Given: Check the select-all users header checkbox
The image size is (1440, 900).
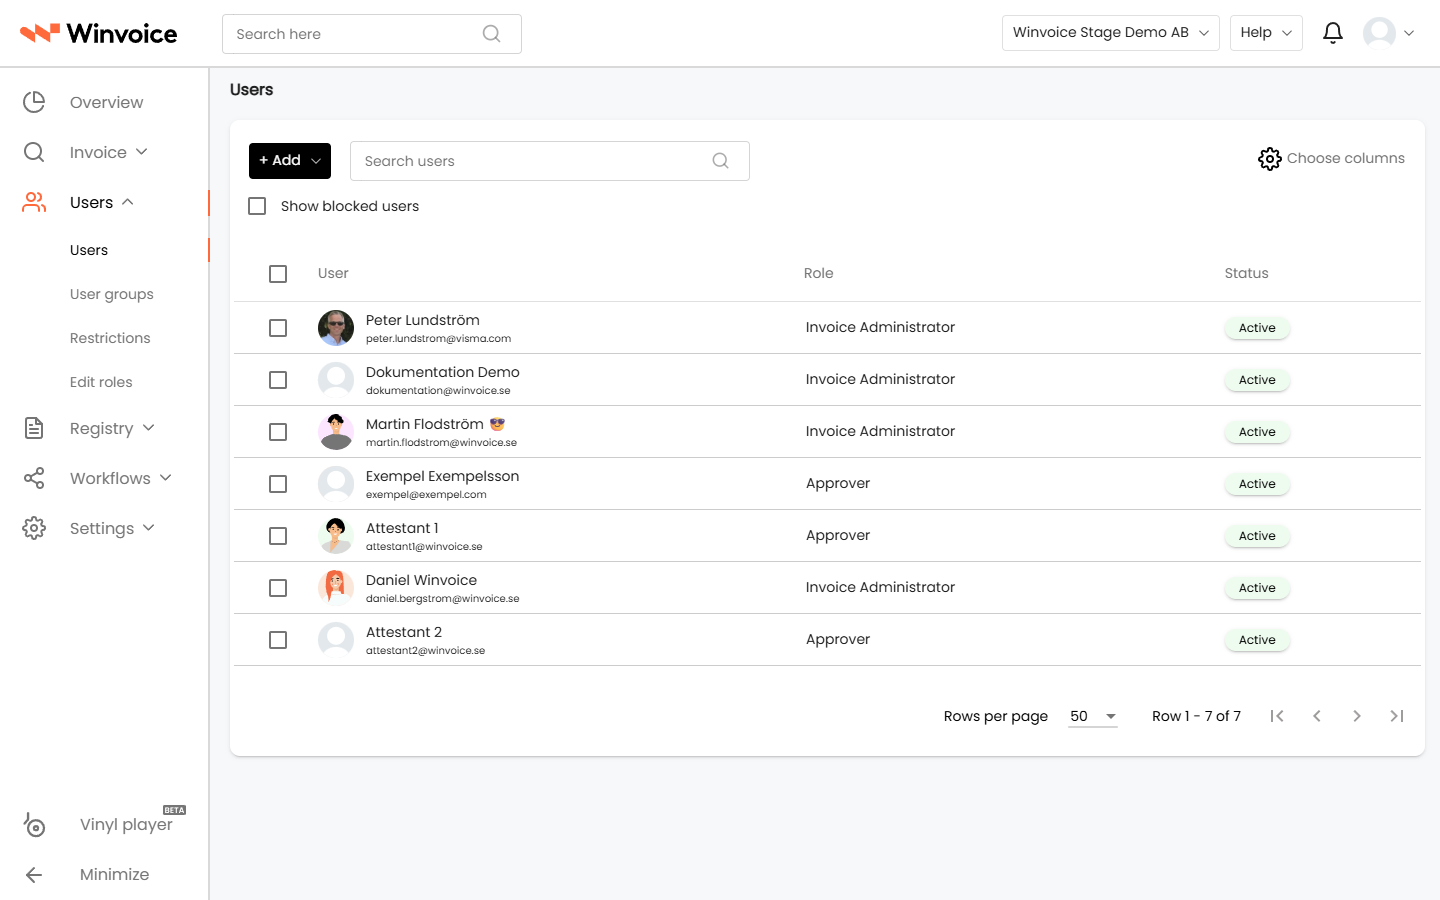Looking at the screenshot, I should pyautogui.click(x=278, y=274).
